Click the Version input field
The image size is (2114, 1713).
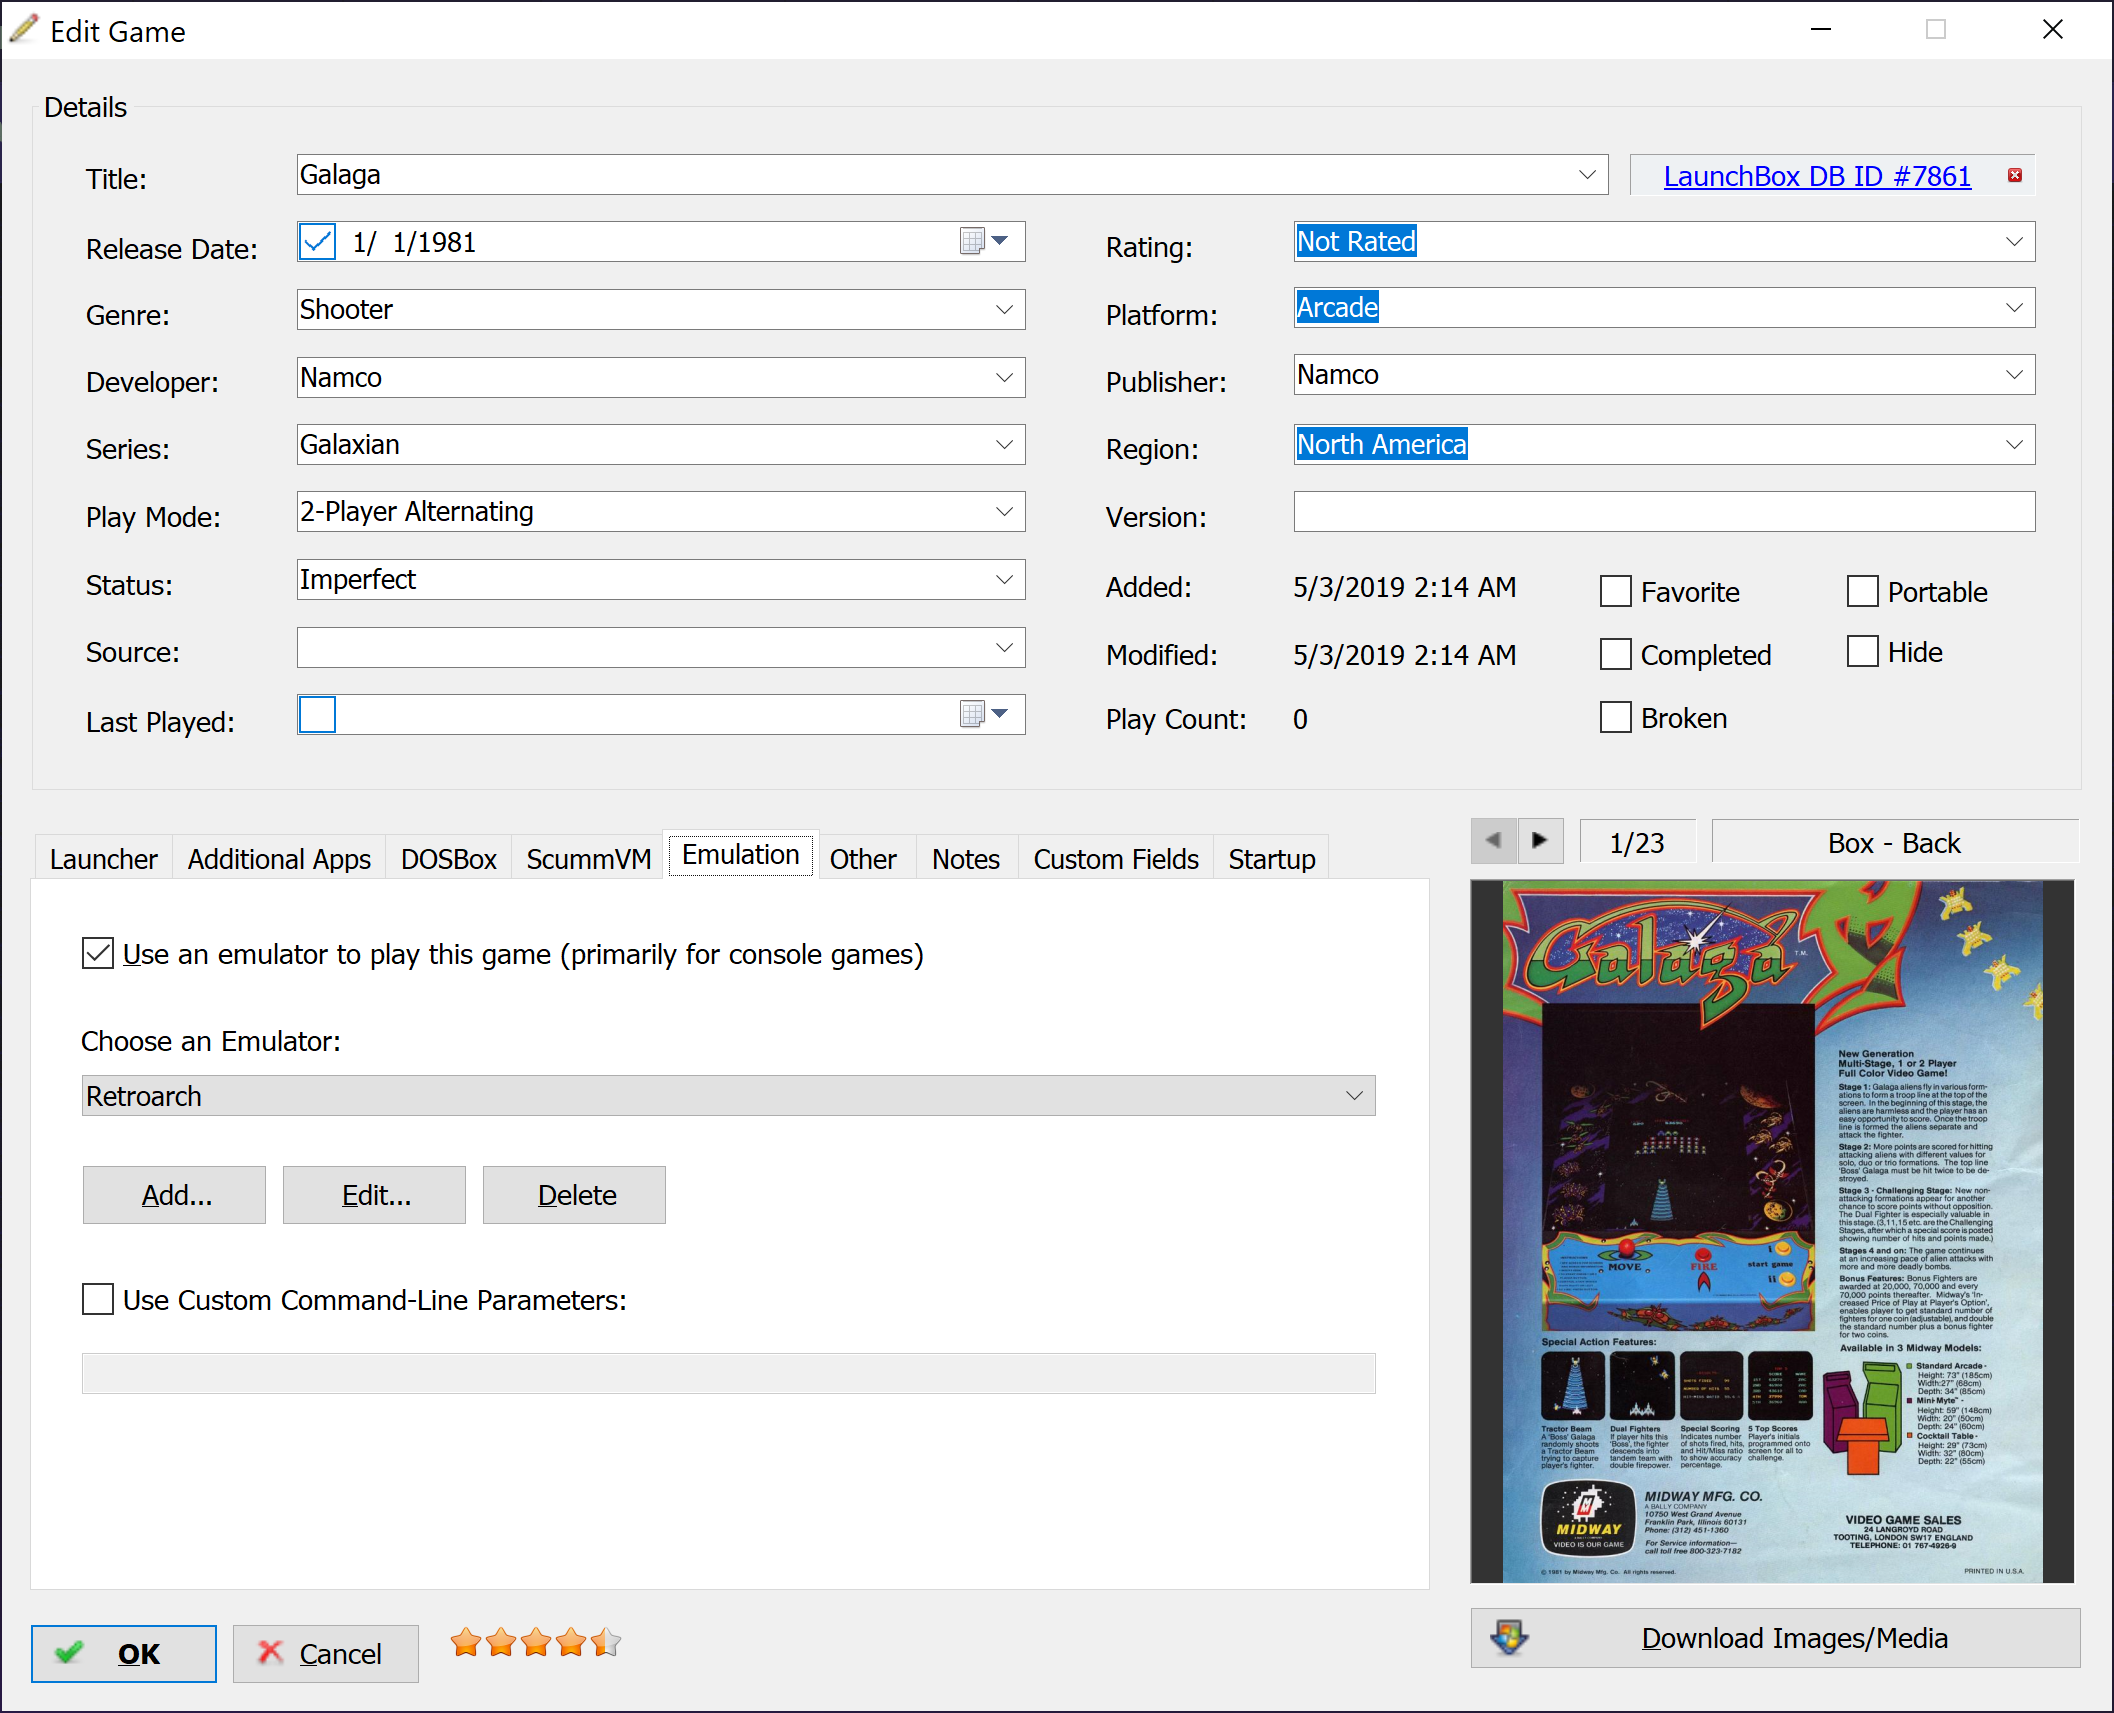1664,512
